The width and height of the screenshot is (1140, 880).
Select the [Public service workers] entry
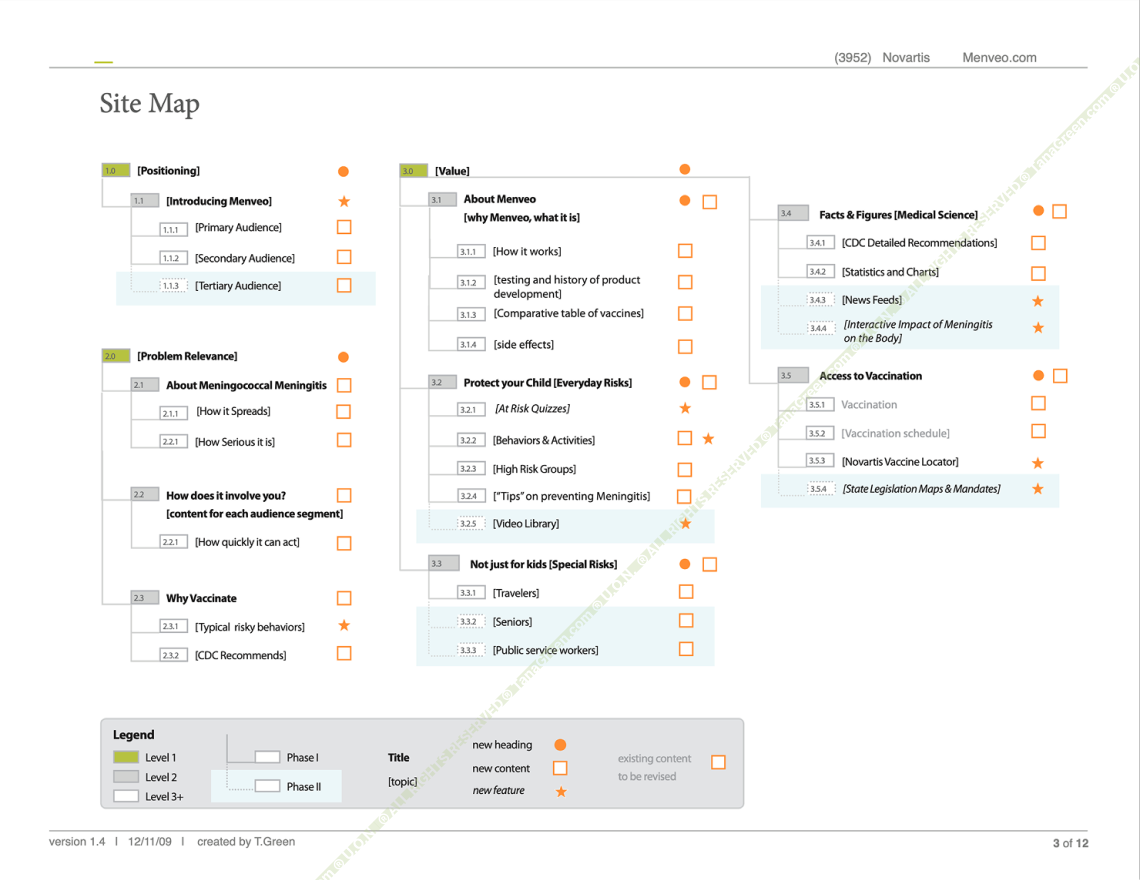pyautogui.click(x=545, y=651)
